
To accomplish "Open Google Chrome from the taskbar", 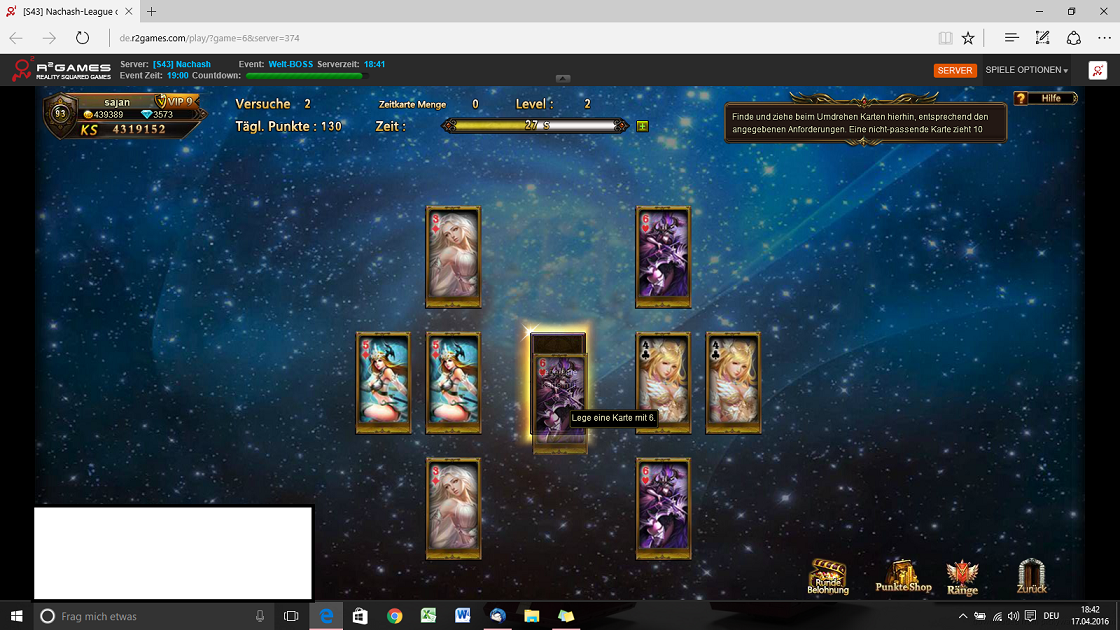I will coord(394,616).
